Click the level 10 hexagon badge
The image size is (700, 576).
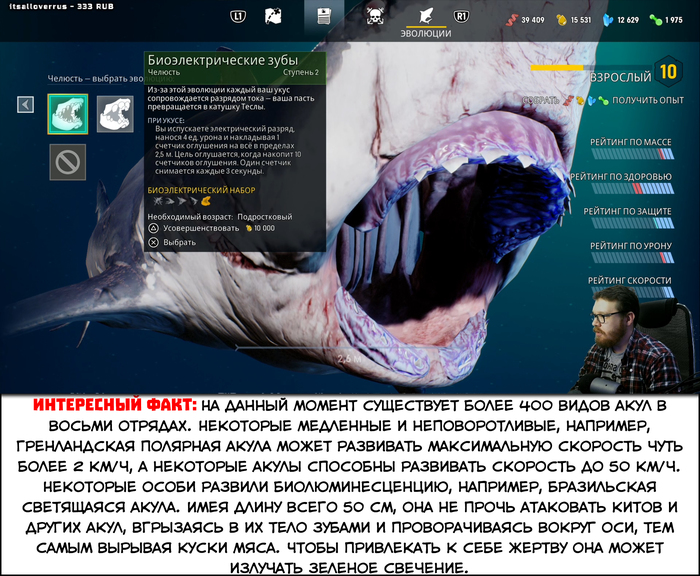(668, 72)
